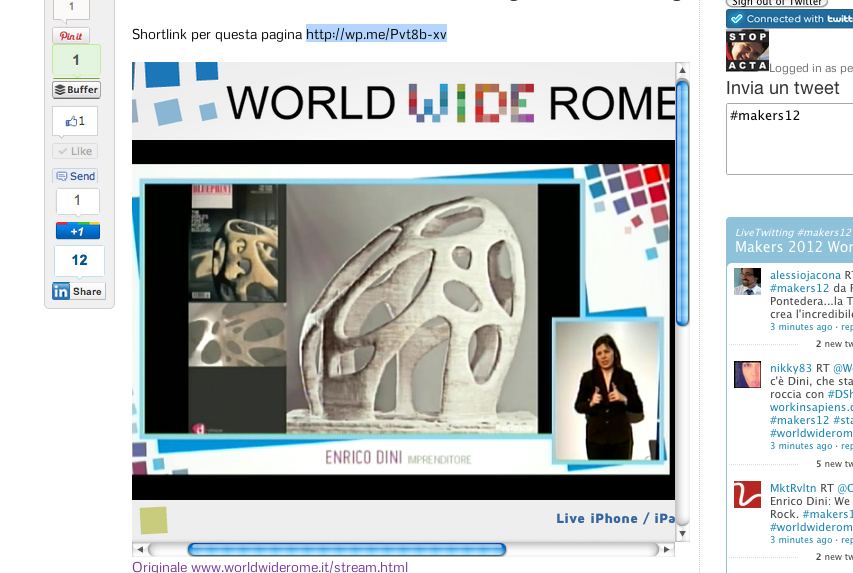Share page via Buffer button
This screenshot has width=853, height=573.
click(x=76, y=90)
